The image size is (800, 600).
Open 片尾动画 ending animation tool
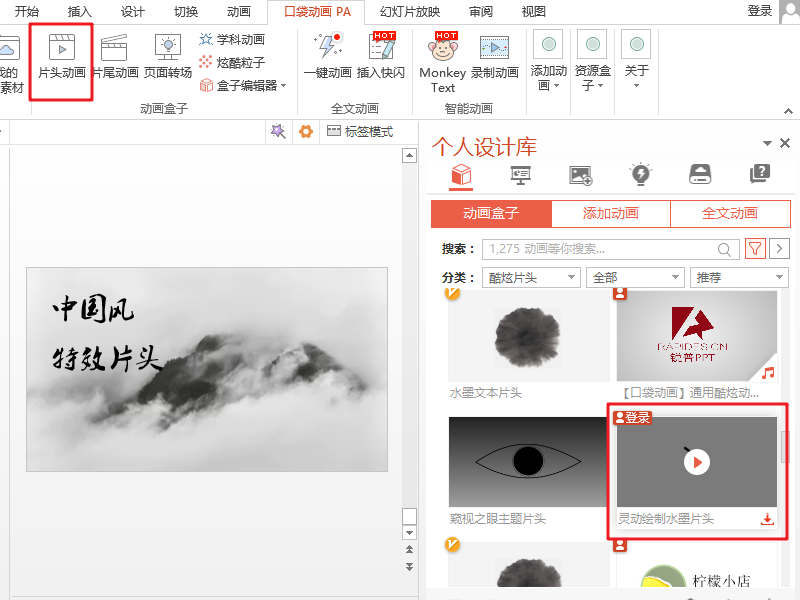coord(116,56)
